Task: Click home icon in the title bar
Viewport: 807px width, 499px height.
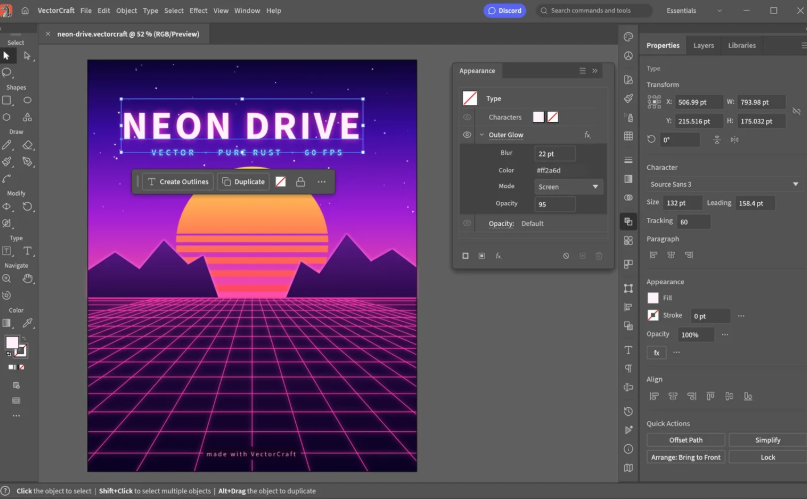Action: (25, 10)
